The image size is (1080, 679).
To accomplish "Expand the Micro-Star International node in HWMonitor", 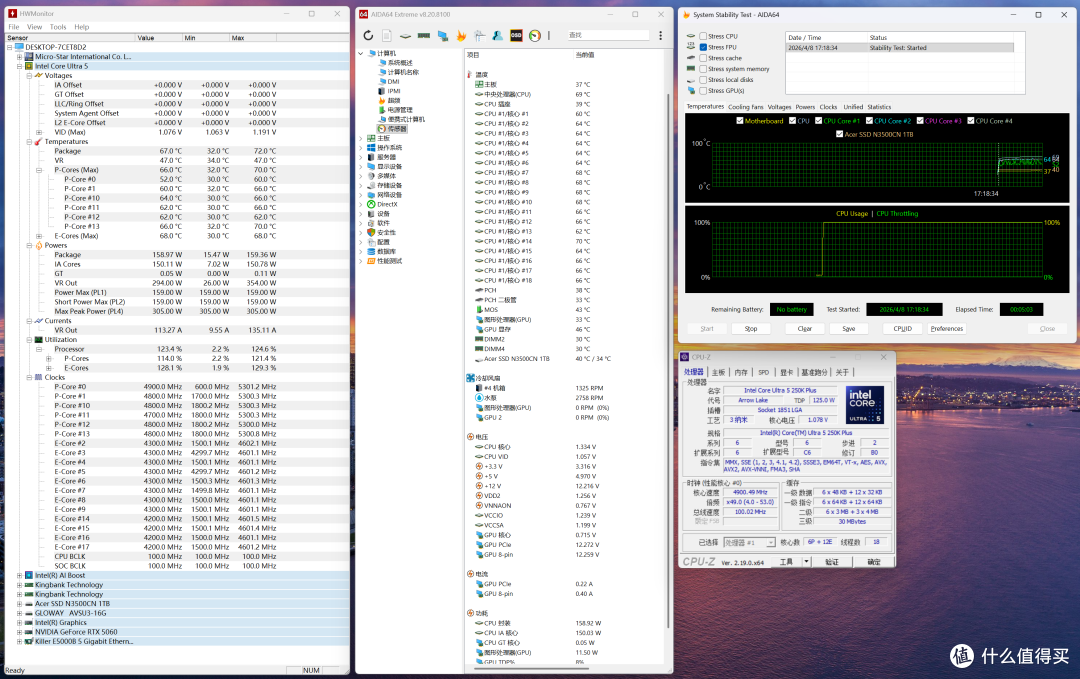I will coord(19,57).
